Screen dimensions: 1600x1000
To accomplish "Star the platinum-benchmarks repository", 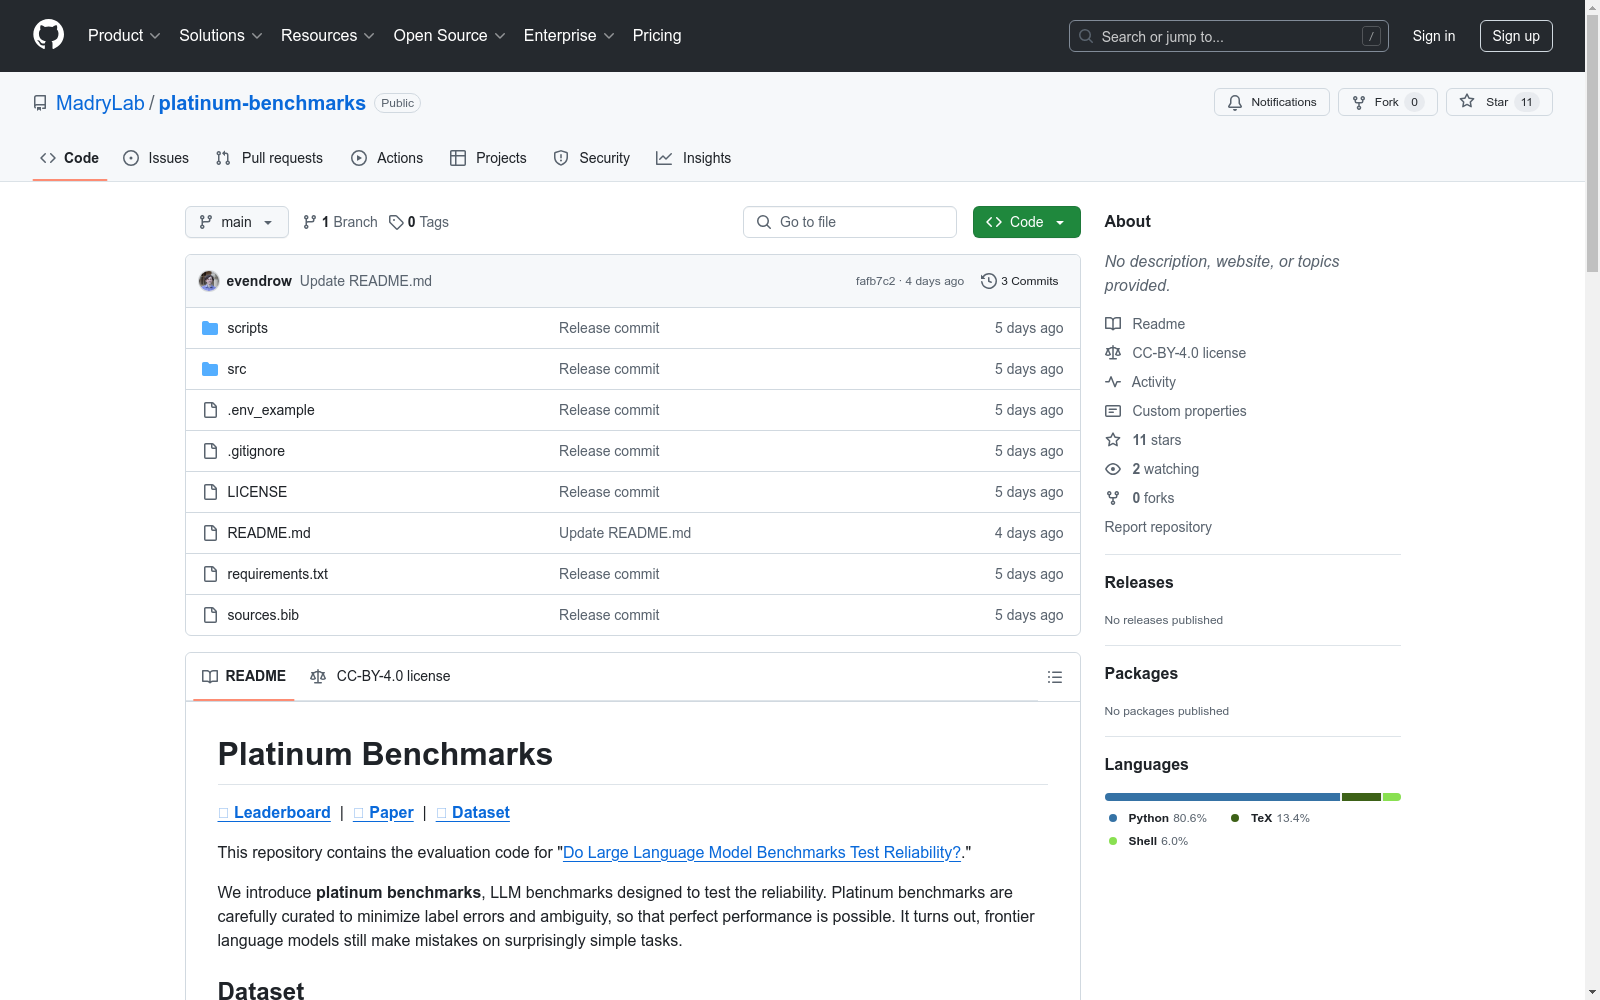I will [1499, 102].
